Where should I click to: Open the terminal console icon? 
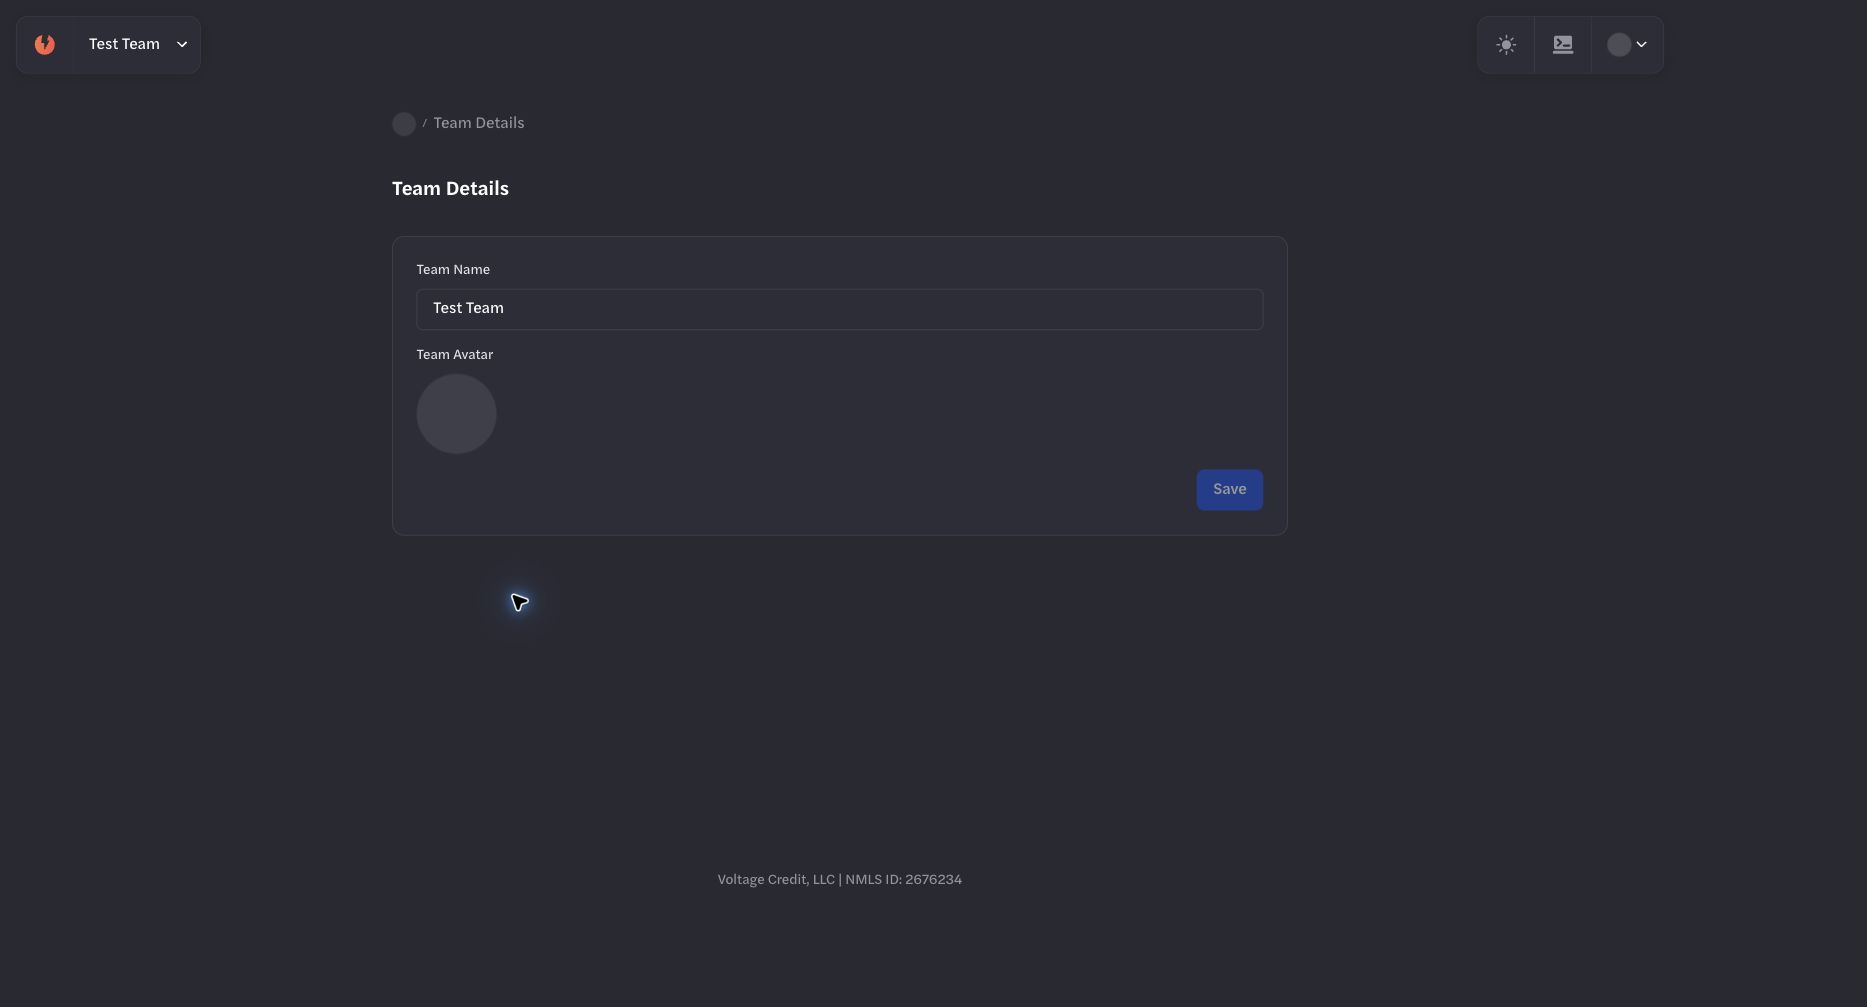click(1563, 44)
